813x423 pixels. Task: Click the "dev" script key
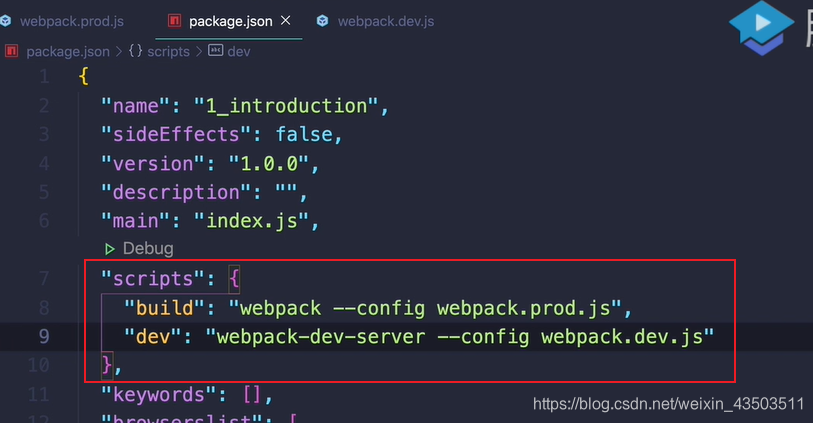point(153,337)
